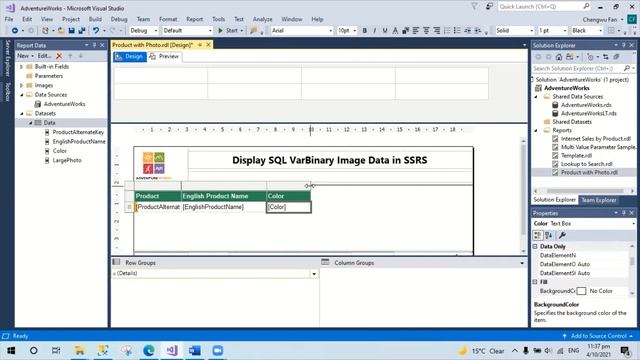The width and height of the screenshot is (640, 360).
Task: Open the Report menu
Action: [x=194, y=19]
